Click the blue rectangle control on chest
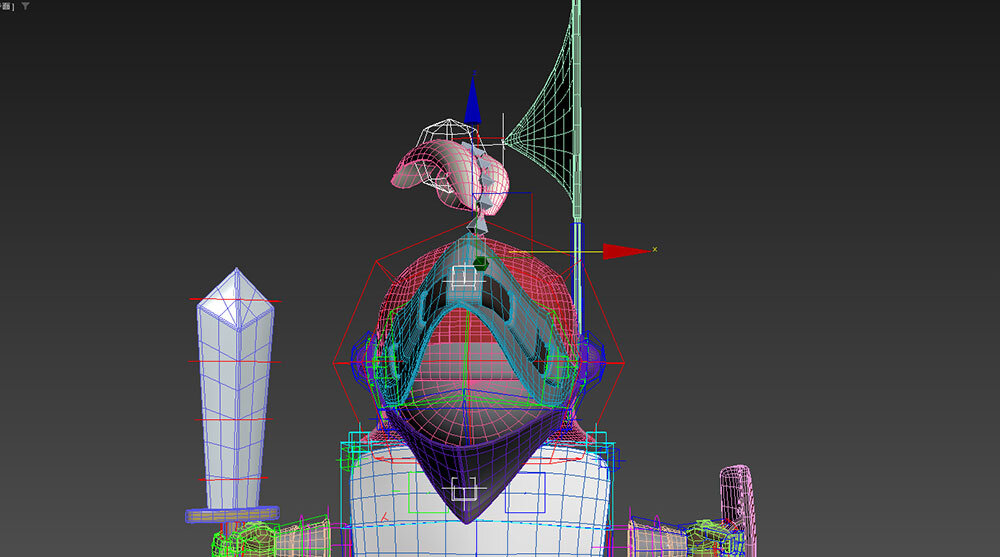This screenshot has height=557, width=1000. tap(523, 492)
